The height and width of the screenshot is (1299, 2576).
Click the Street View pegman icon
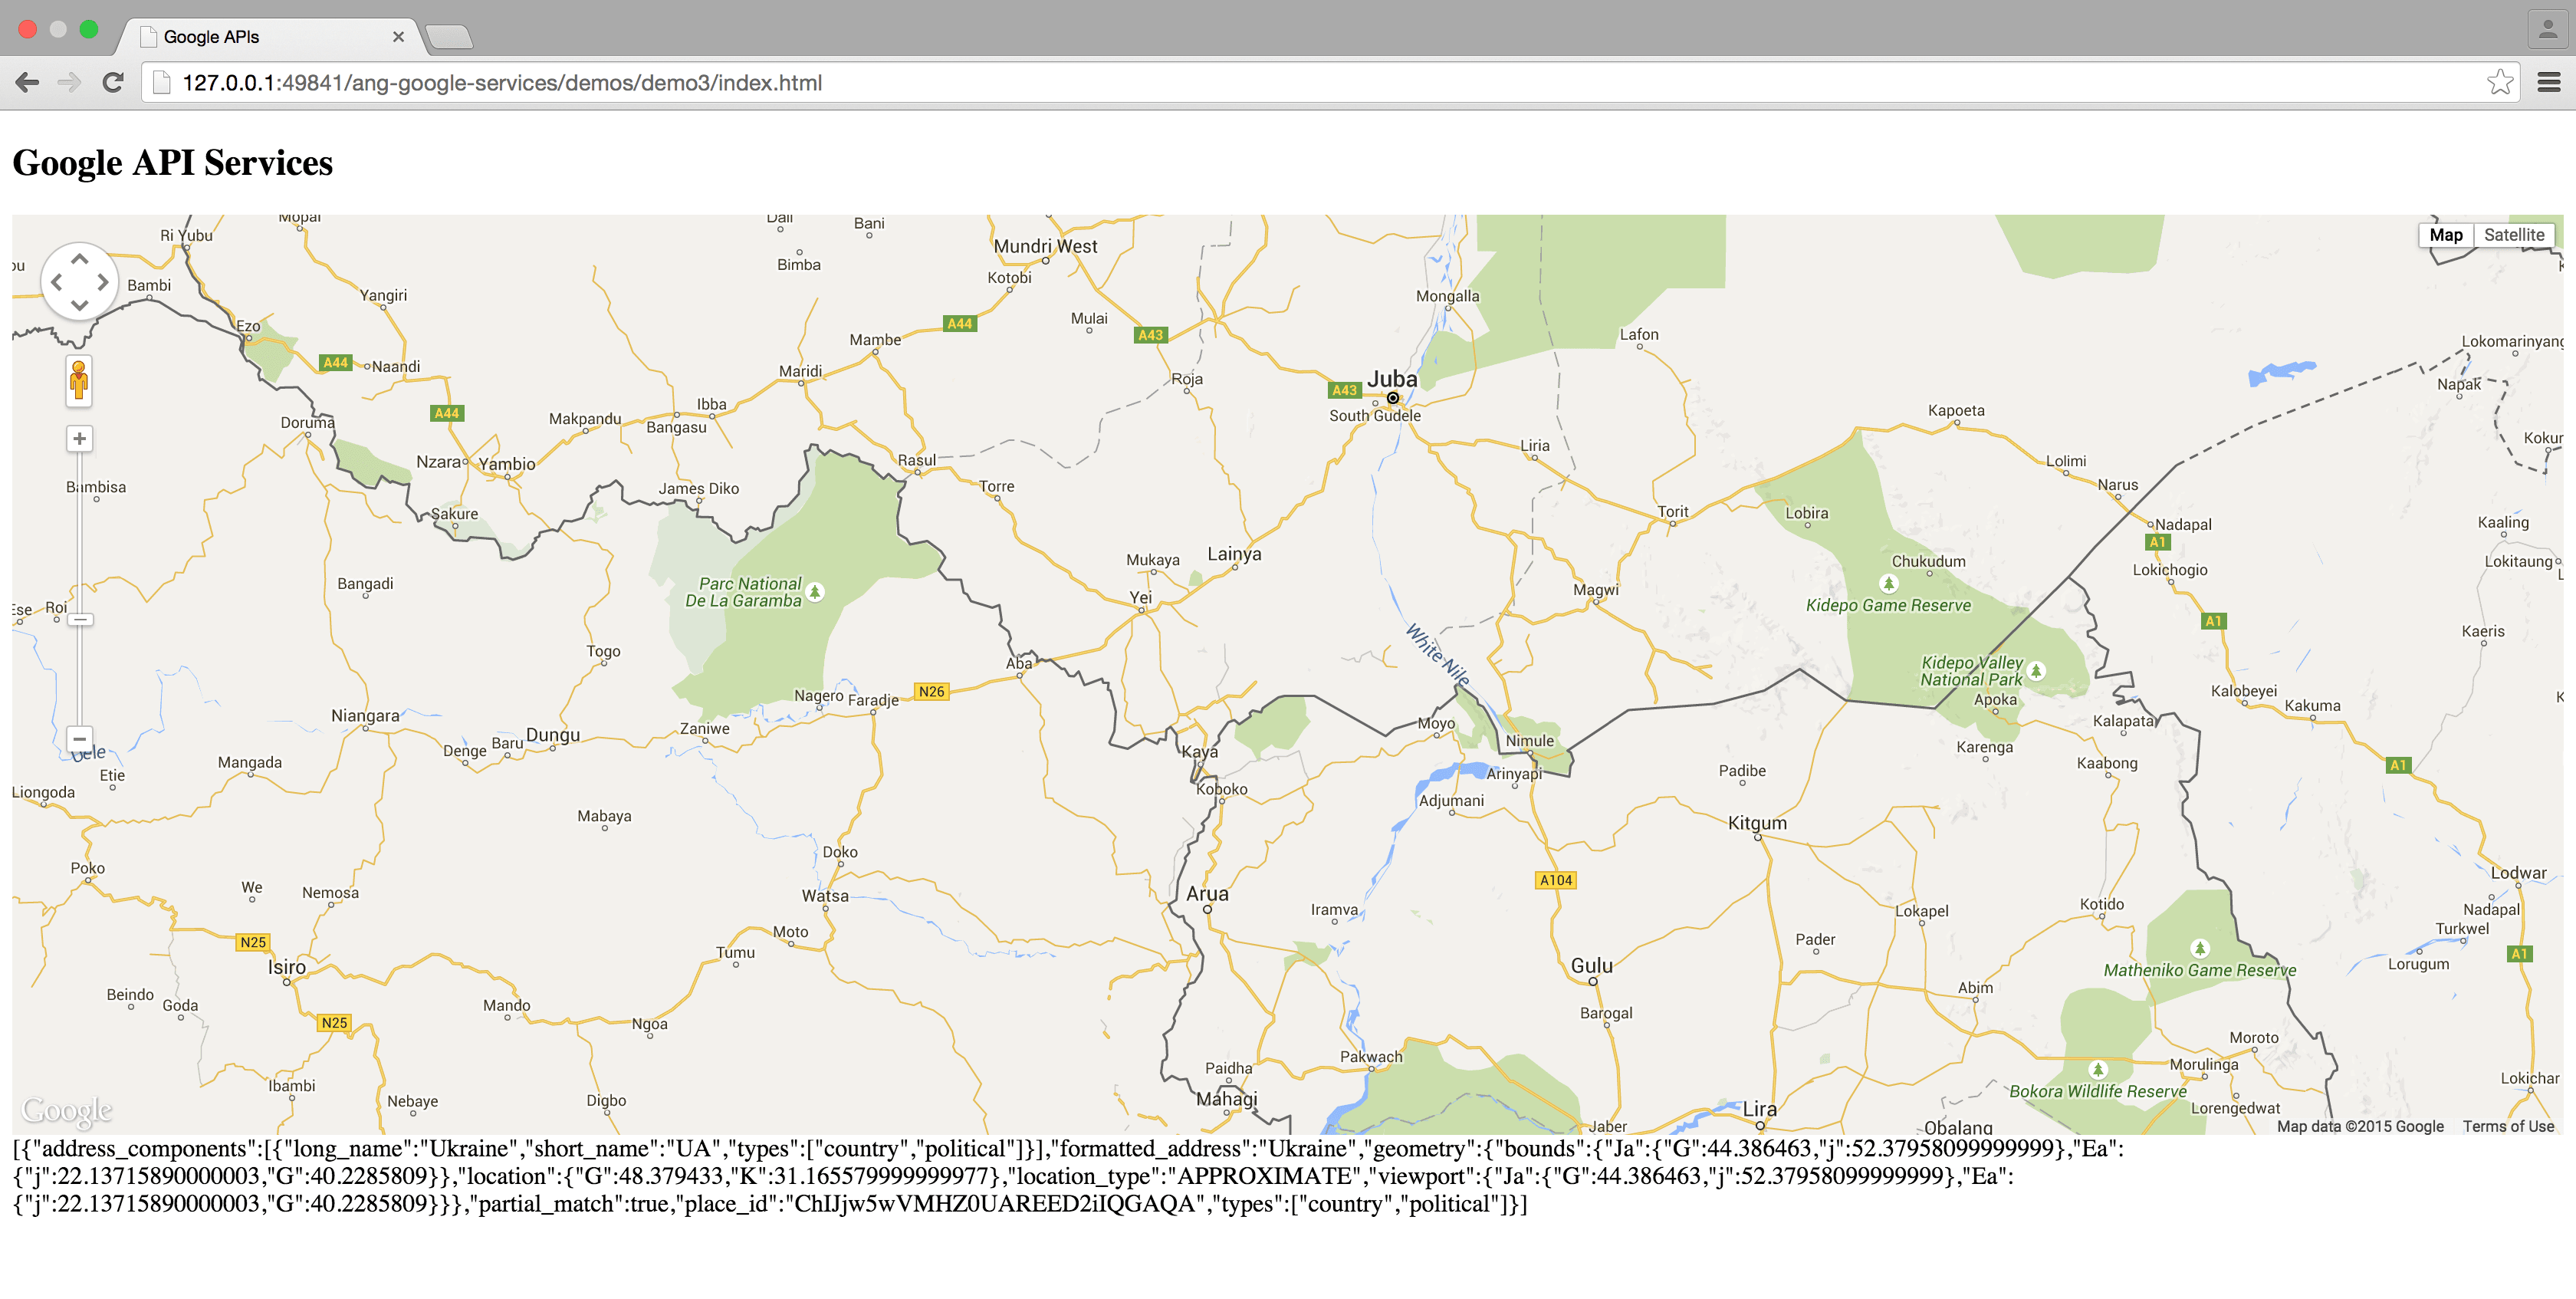[x=79, y=381]
